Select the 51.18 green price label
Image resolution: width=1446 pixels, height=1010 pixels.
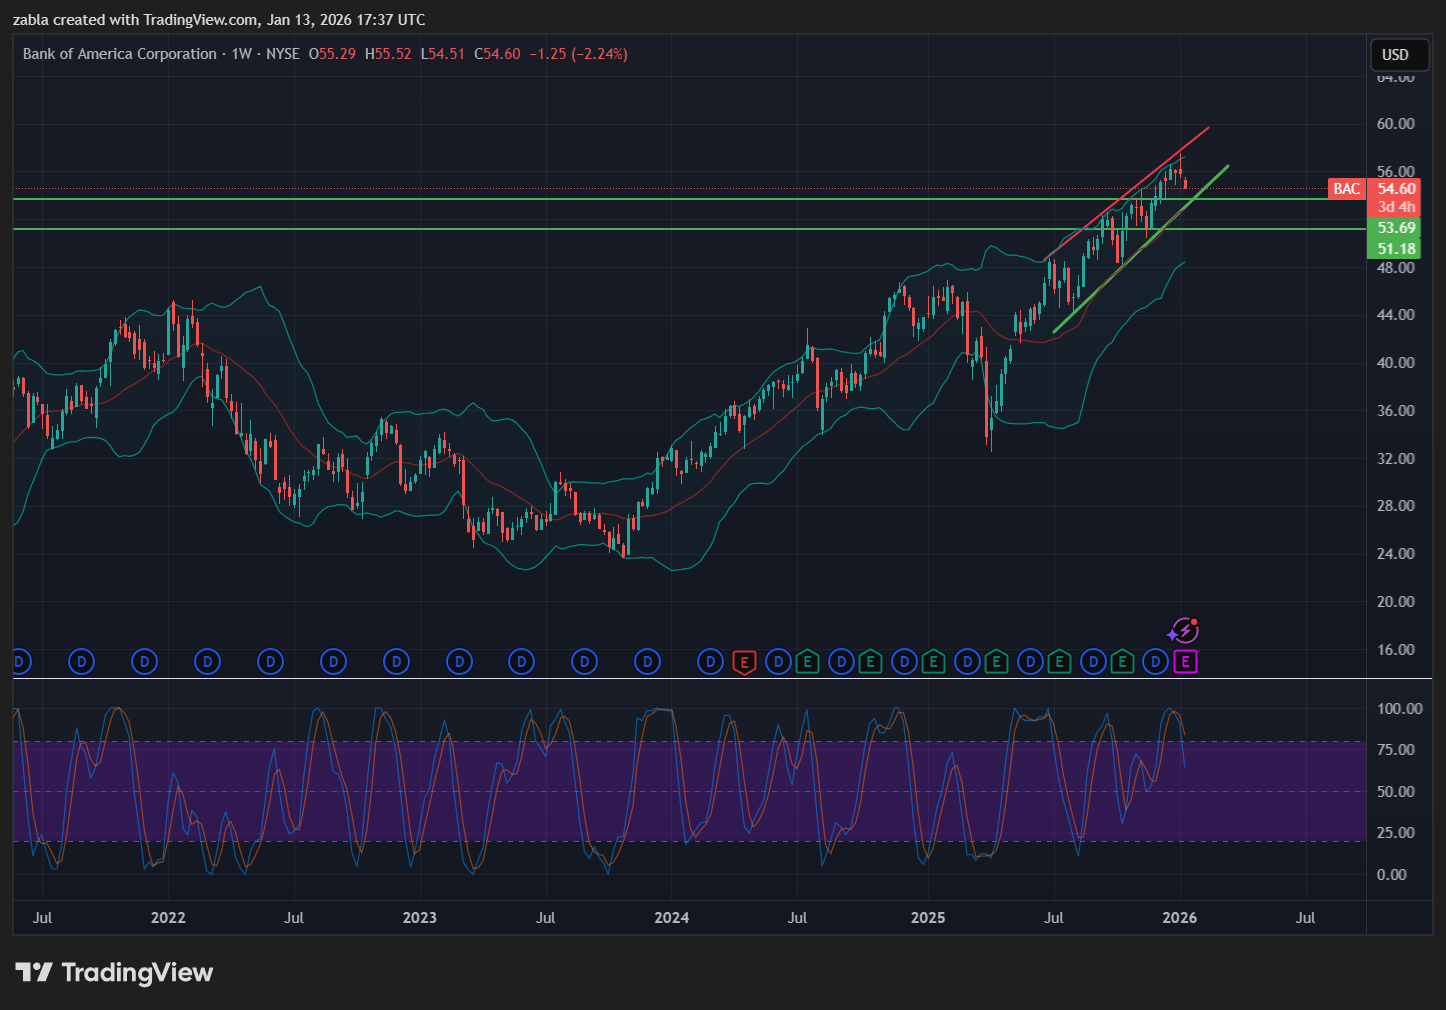tap(1396, 249)
